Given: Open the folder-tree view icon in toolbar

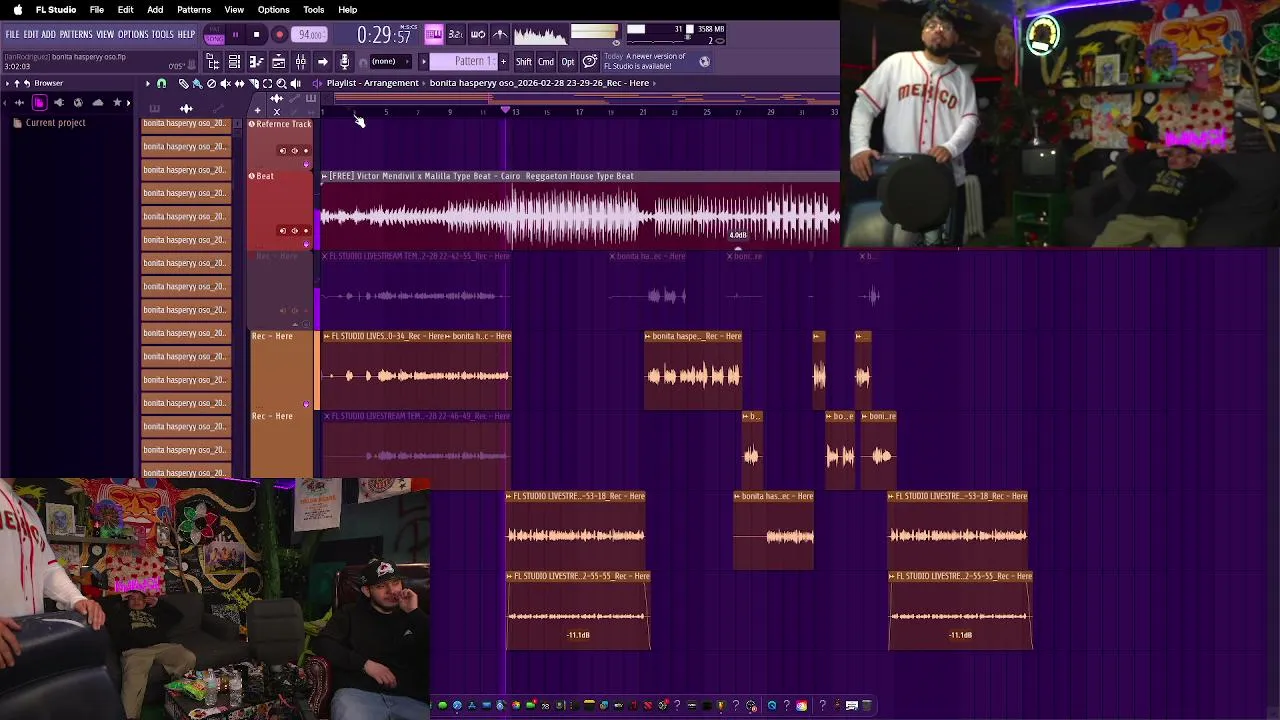Looking at the screenshot, I should (212, 62).
